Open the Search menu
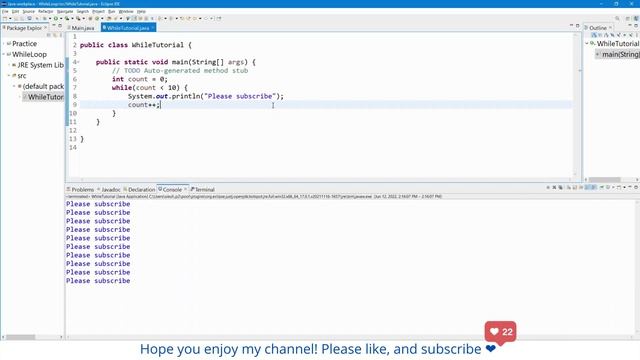Viewport: 640px width, 360px height. point(82,11)
